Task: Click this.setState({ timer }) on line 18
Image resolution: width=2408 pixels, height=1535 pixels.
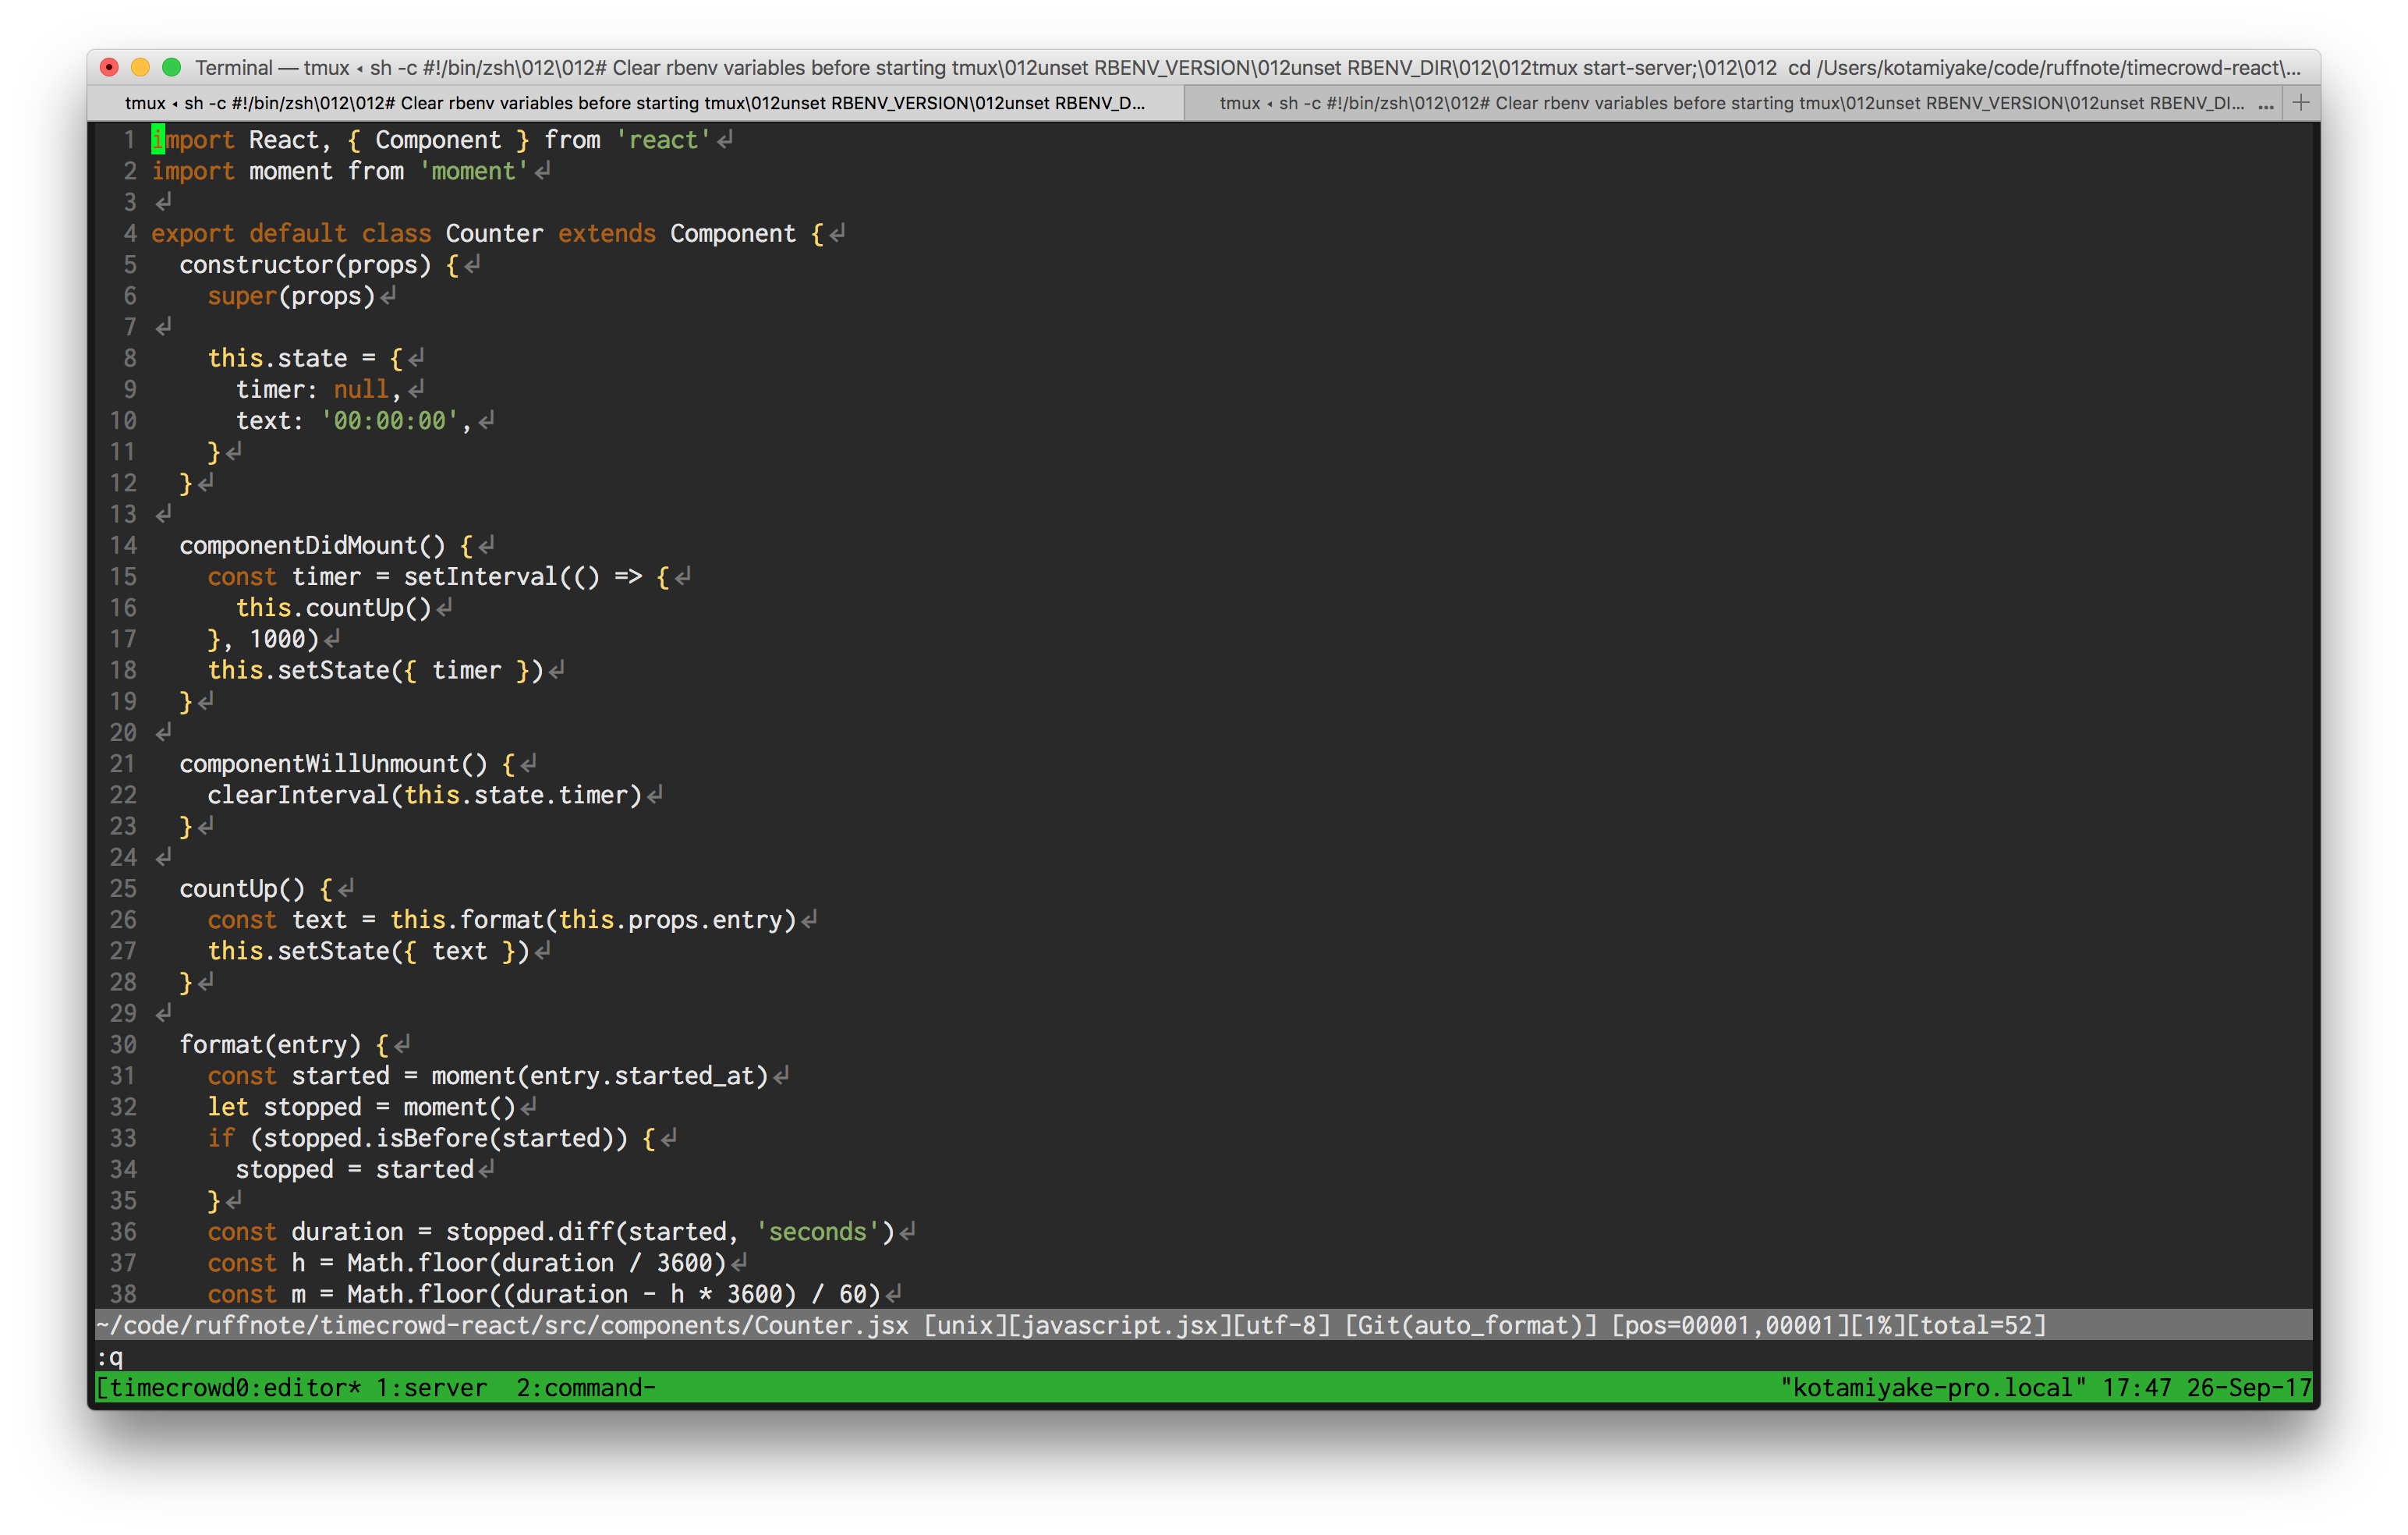Action: click(375, 670)
